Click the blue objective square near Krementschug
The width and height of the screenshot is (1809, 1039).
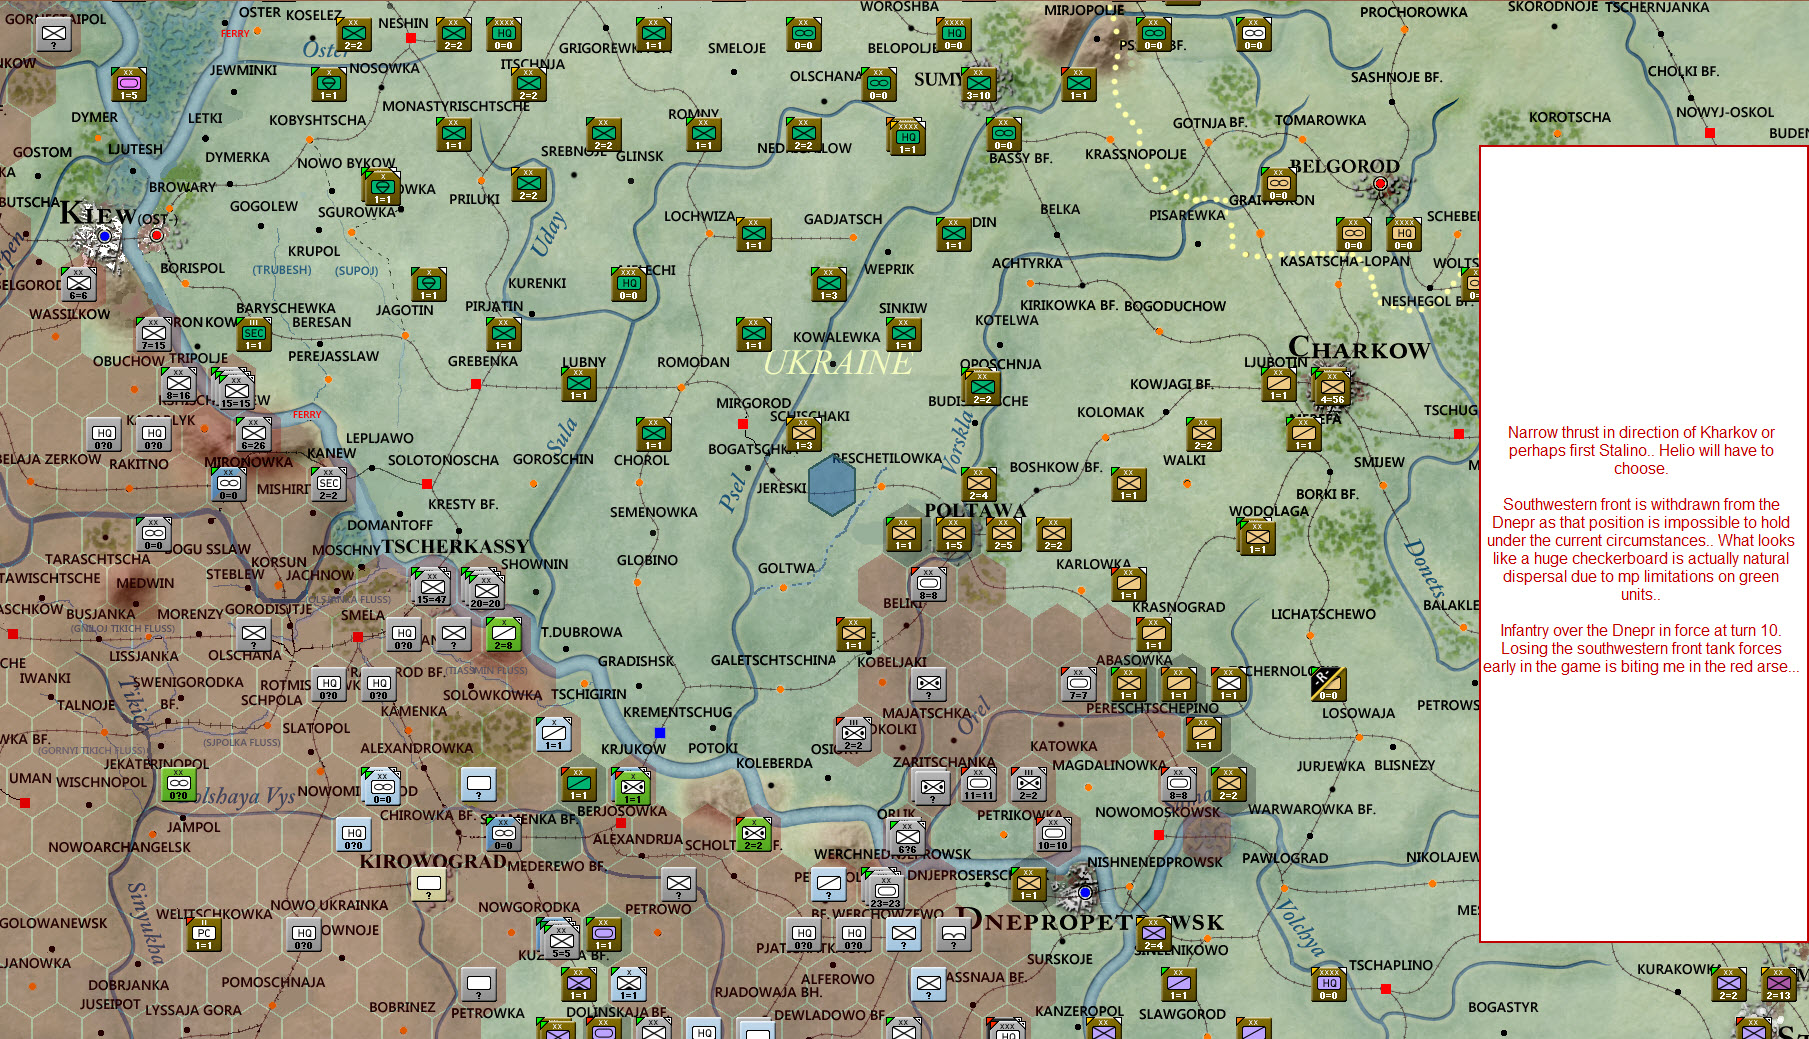click(660, 733)
